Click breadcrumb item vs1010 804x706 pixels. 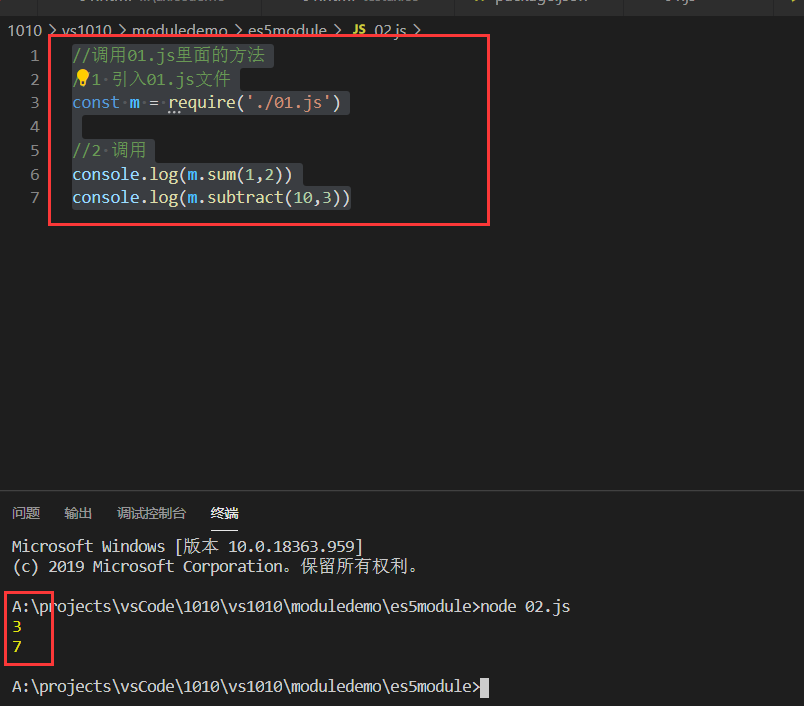[87, 31]
